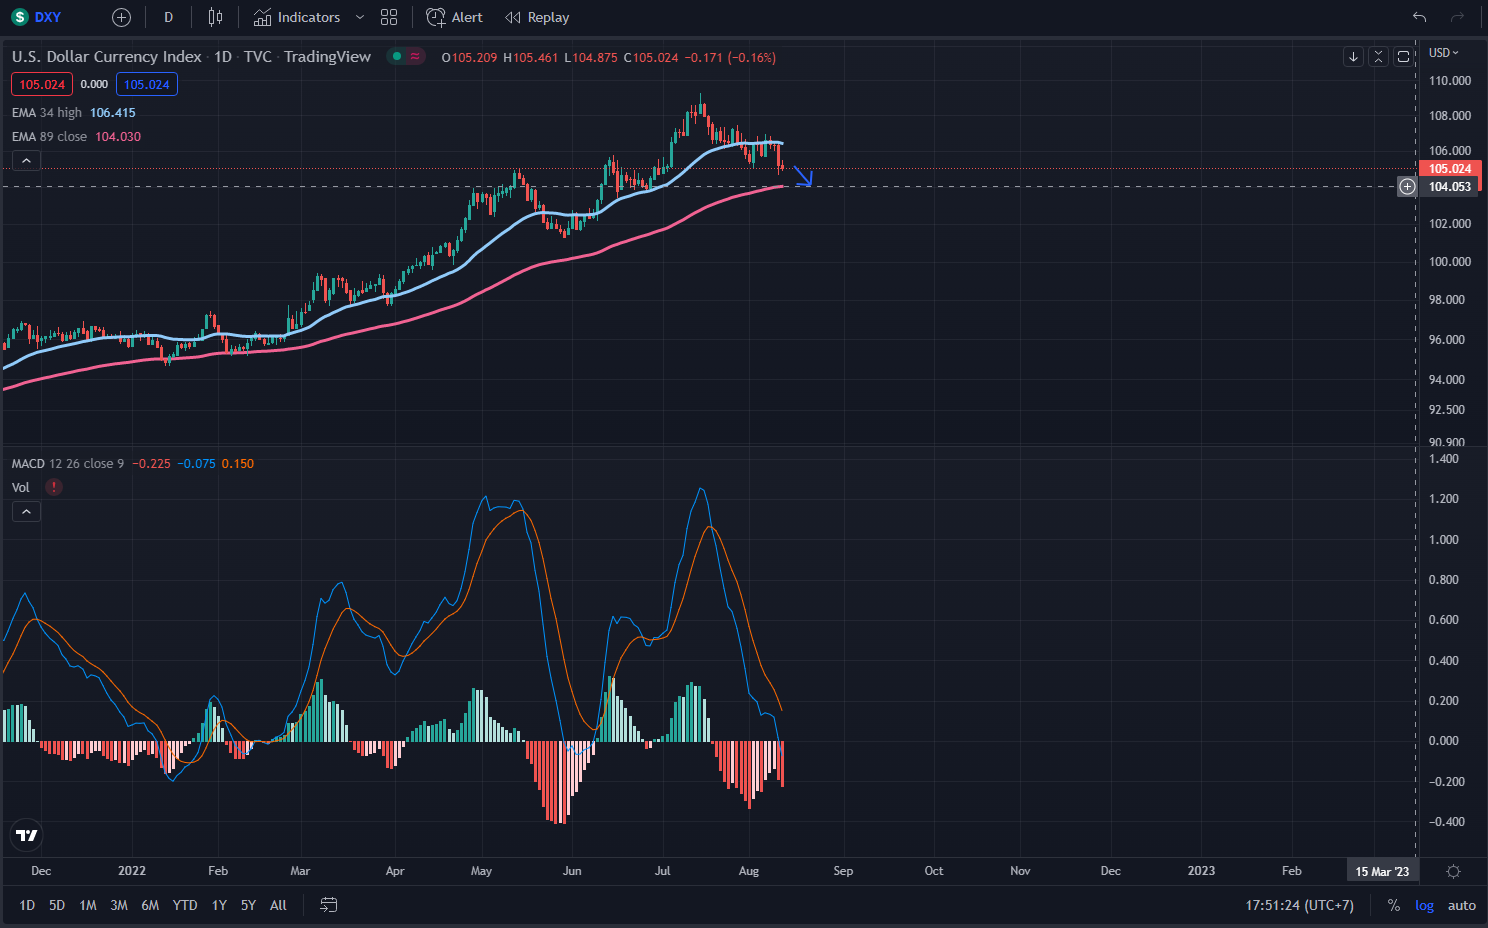Select the 6M time range
This screenshot has width=1488, height=928.
click(x=150, y=905)
